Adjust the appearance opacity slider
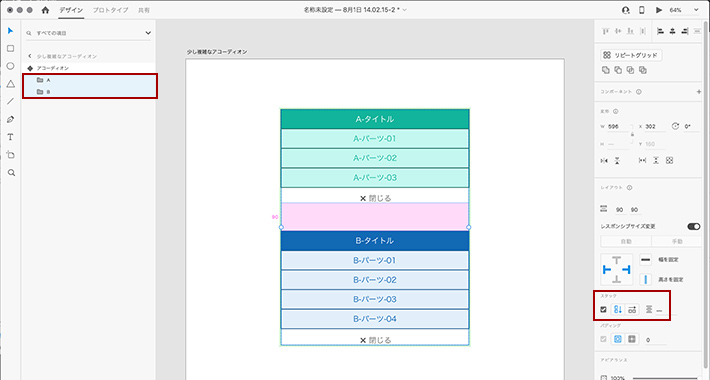The image size is (710, 380). pos(666,378)
